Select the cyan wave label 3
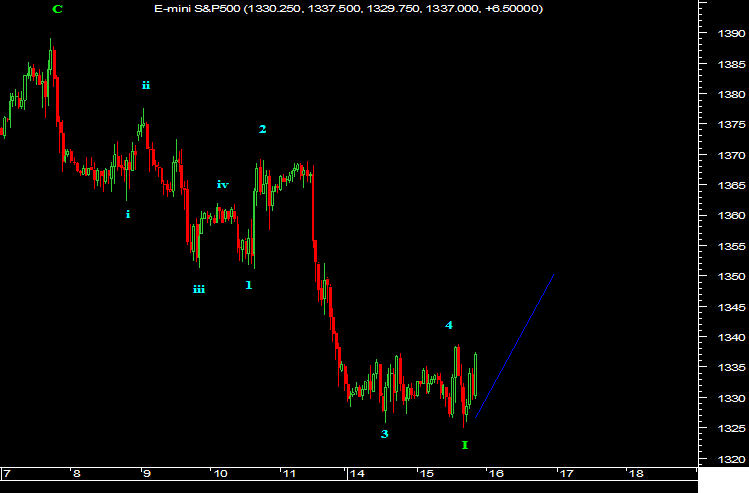The height and width of the screenshot is (493, 749). 385,434
